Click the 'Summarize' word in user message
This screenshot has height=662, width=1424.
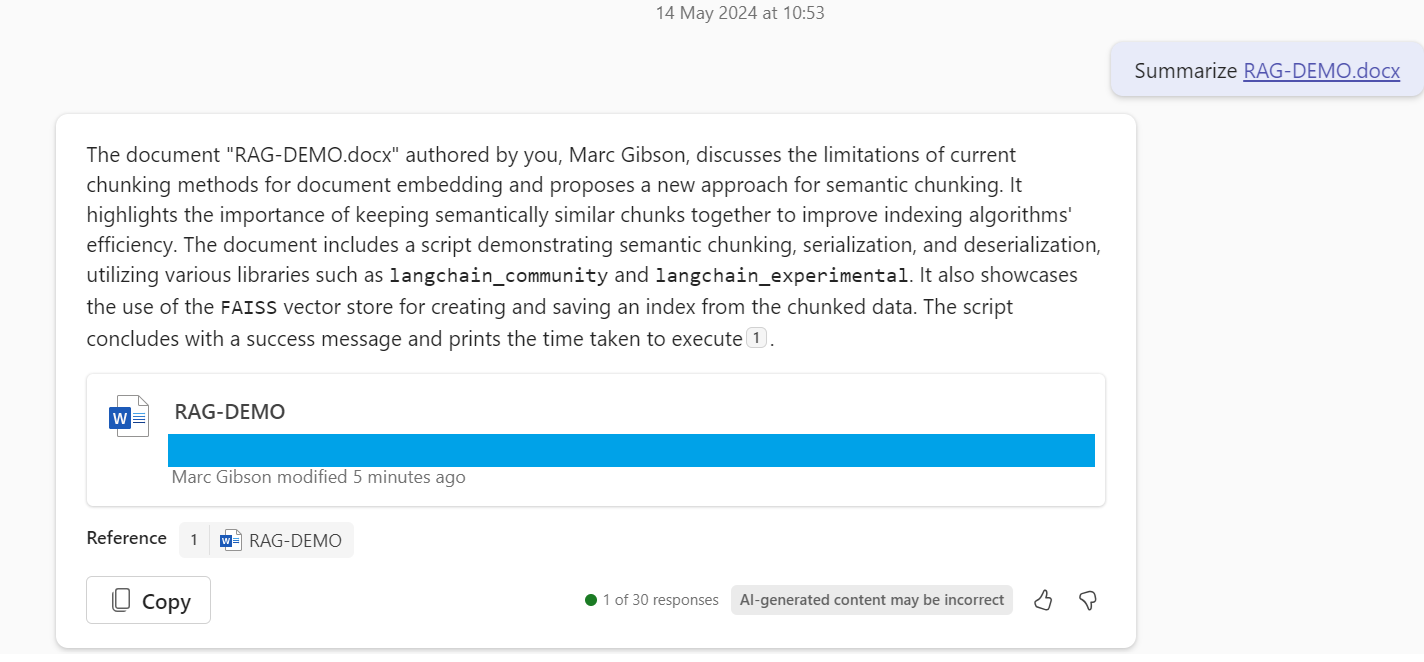click(x=1186, y=71)
